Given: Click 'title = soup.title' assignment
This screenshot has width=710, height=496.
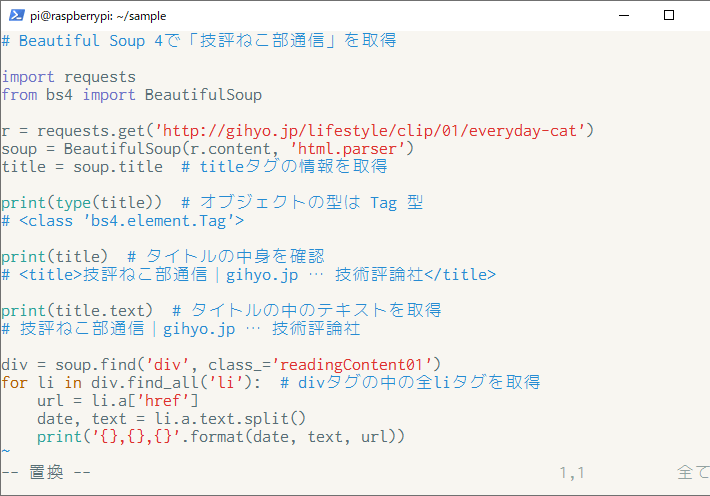Looking at the screenshot, I should tap(82, 167).
